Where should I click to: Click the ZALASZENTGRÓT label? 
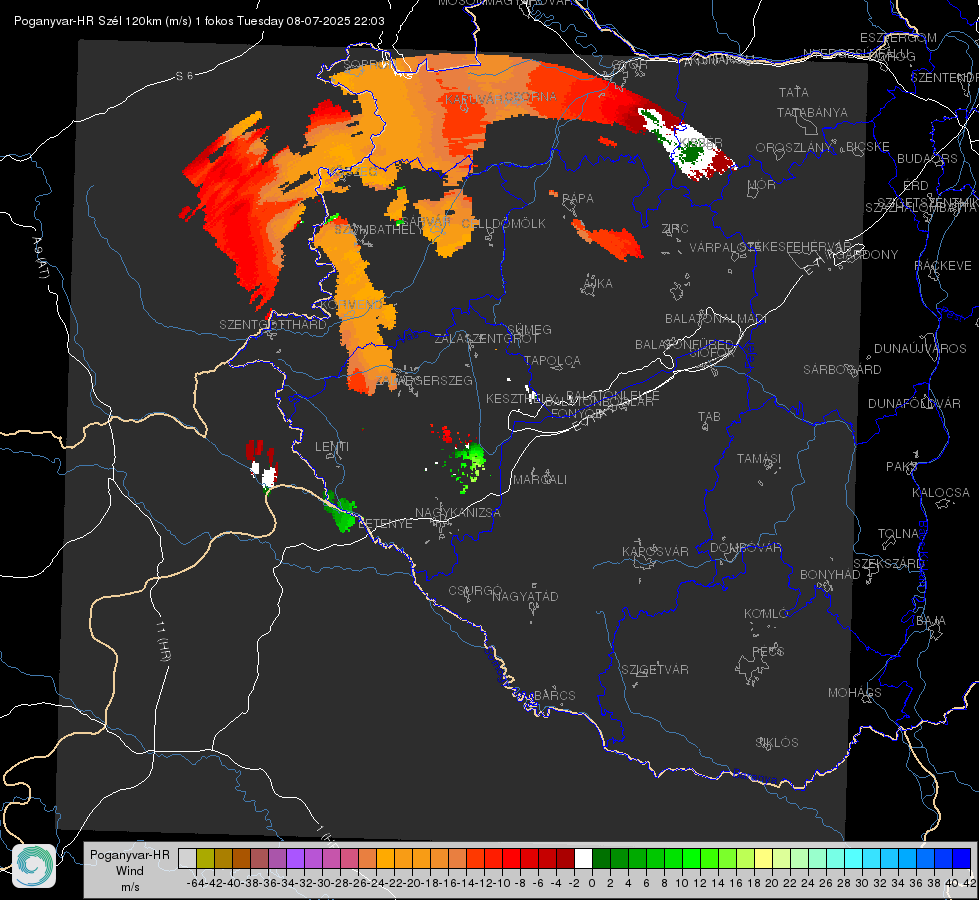click(486, 339)
